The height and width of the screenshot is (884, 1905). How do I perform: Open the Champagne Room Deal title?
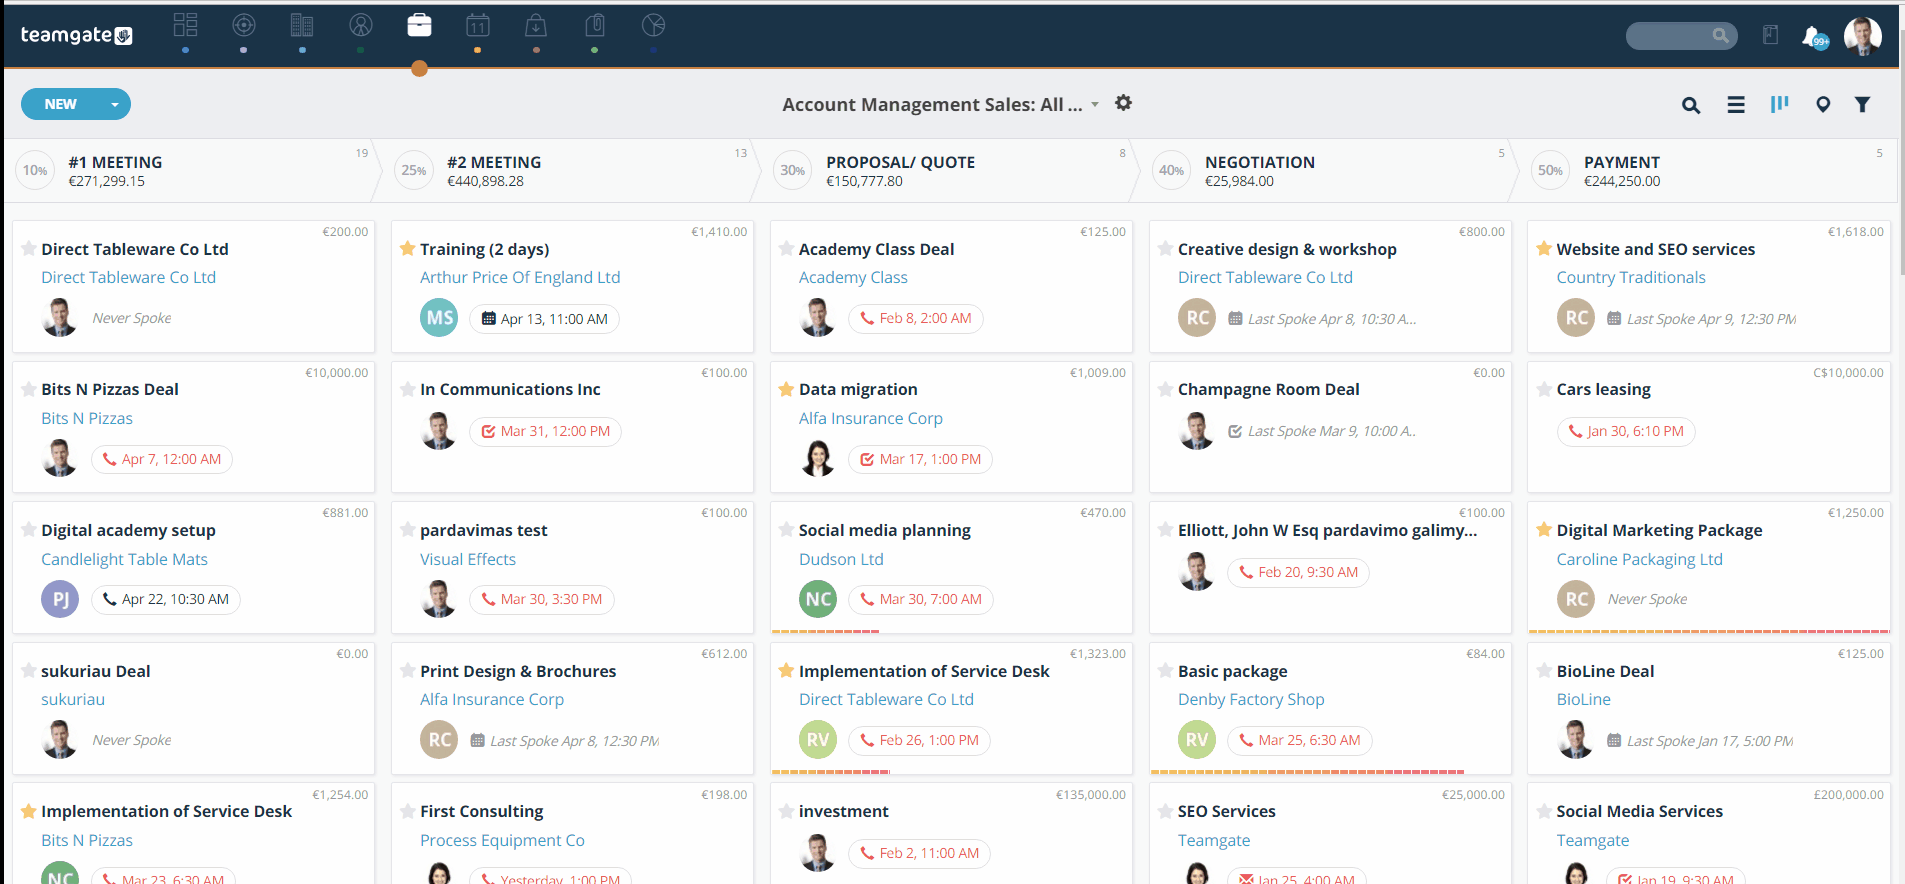(x=1269, y=389)
